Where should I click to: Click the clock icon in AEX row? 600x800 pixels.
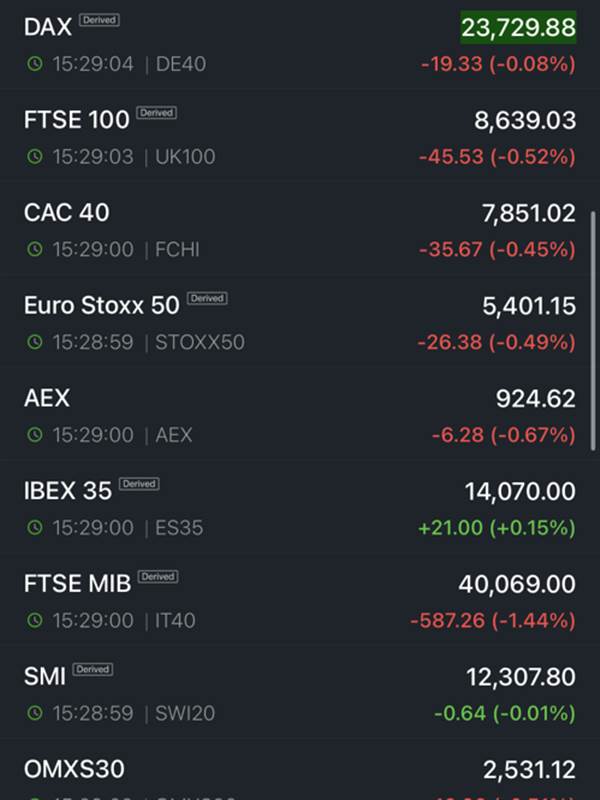pos(35,435)
